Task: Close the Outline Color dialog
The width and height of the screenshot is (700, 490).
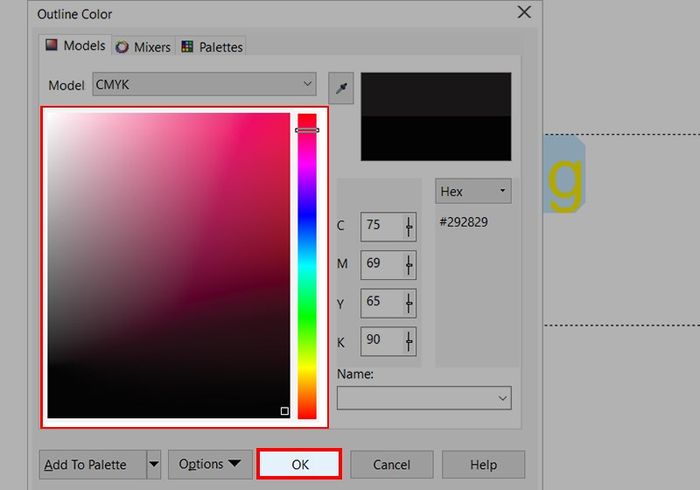Action: click(524, 12)
